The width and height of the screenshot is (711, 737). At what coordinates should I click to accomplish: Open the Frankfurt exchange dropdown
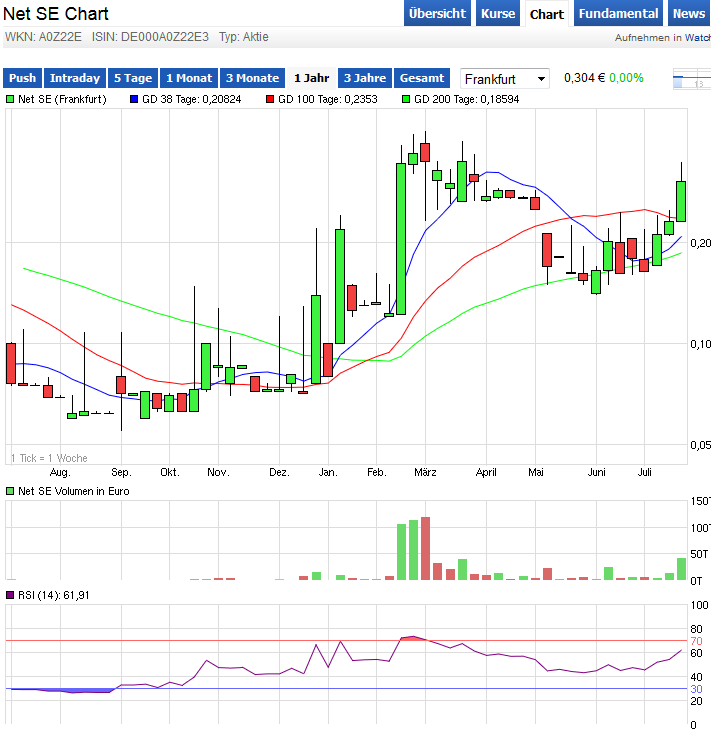(505, 78)
